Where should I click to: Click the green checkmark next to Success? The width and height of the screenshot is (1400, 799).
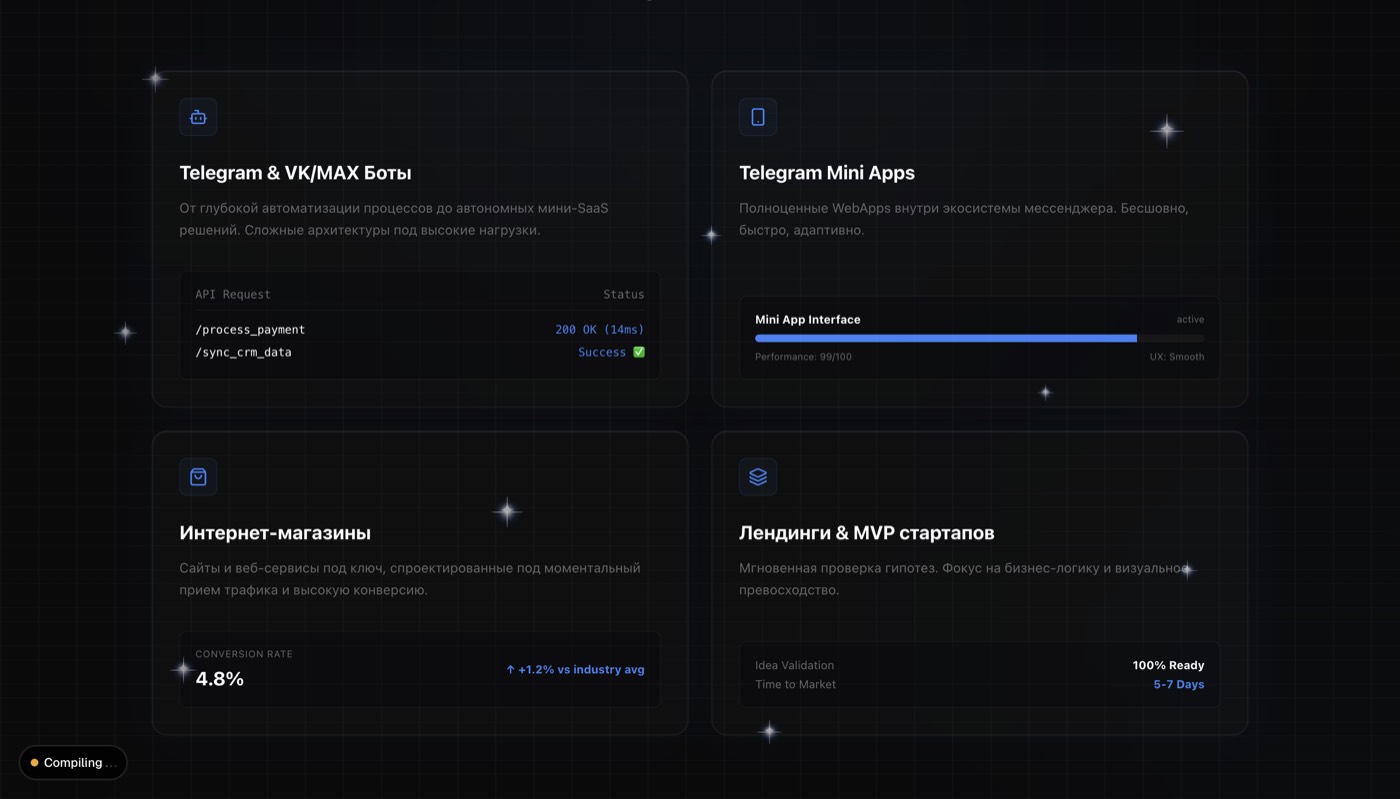[639, 352]
